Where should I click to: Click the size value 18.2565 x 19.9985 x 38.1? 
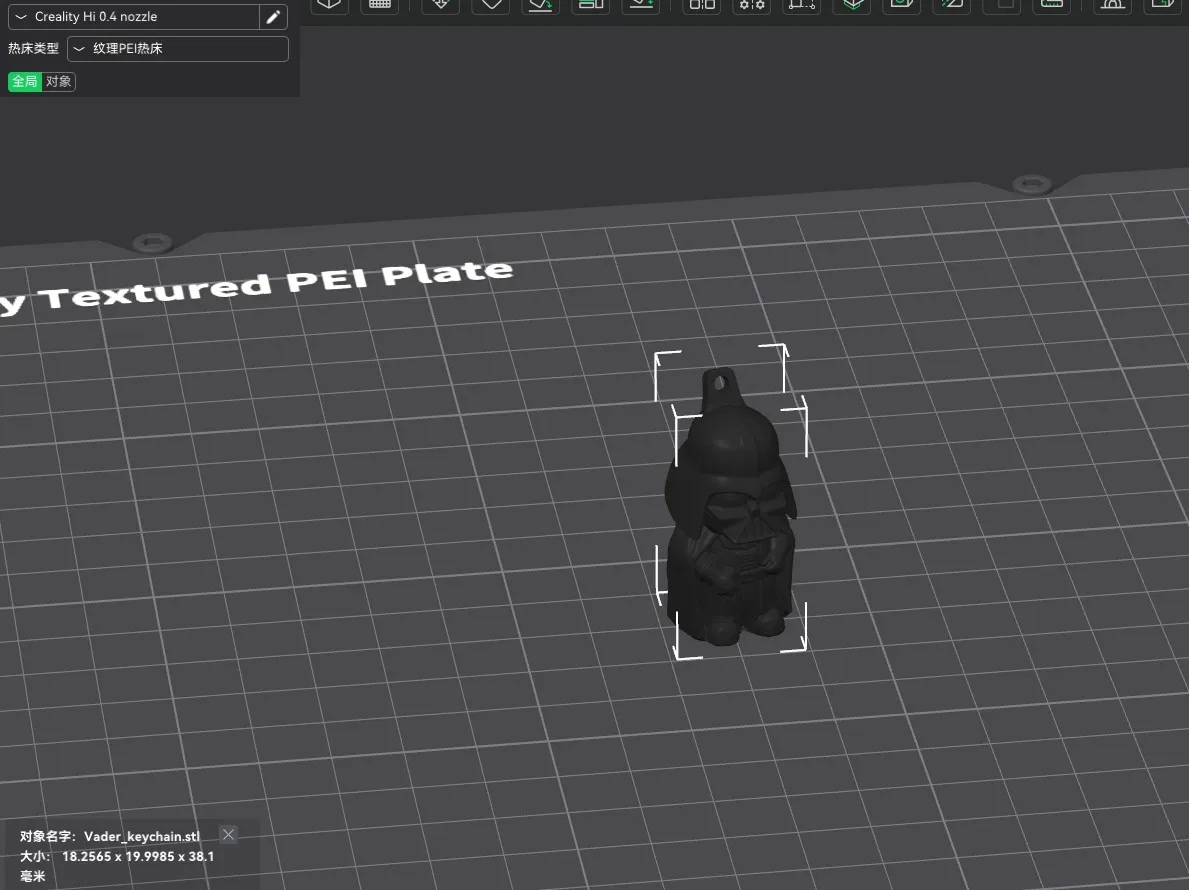click(x=138, y=856)
